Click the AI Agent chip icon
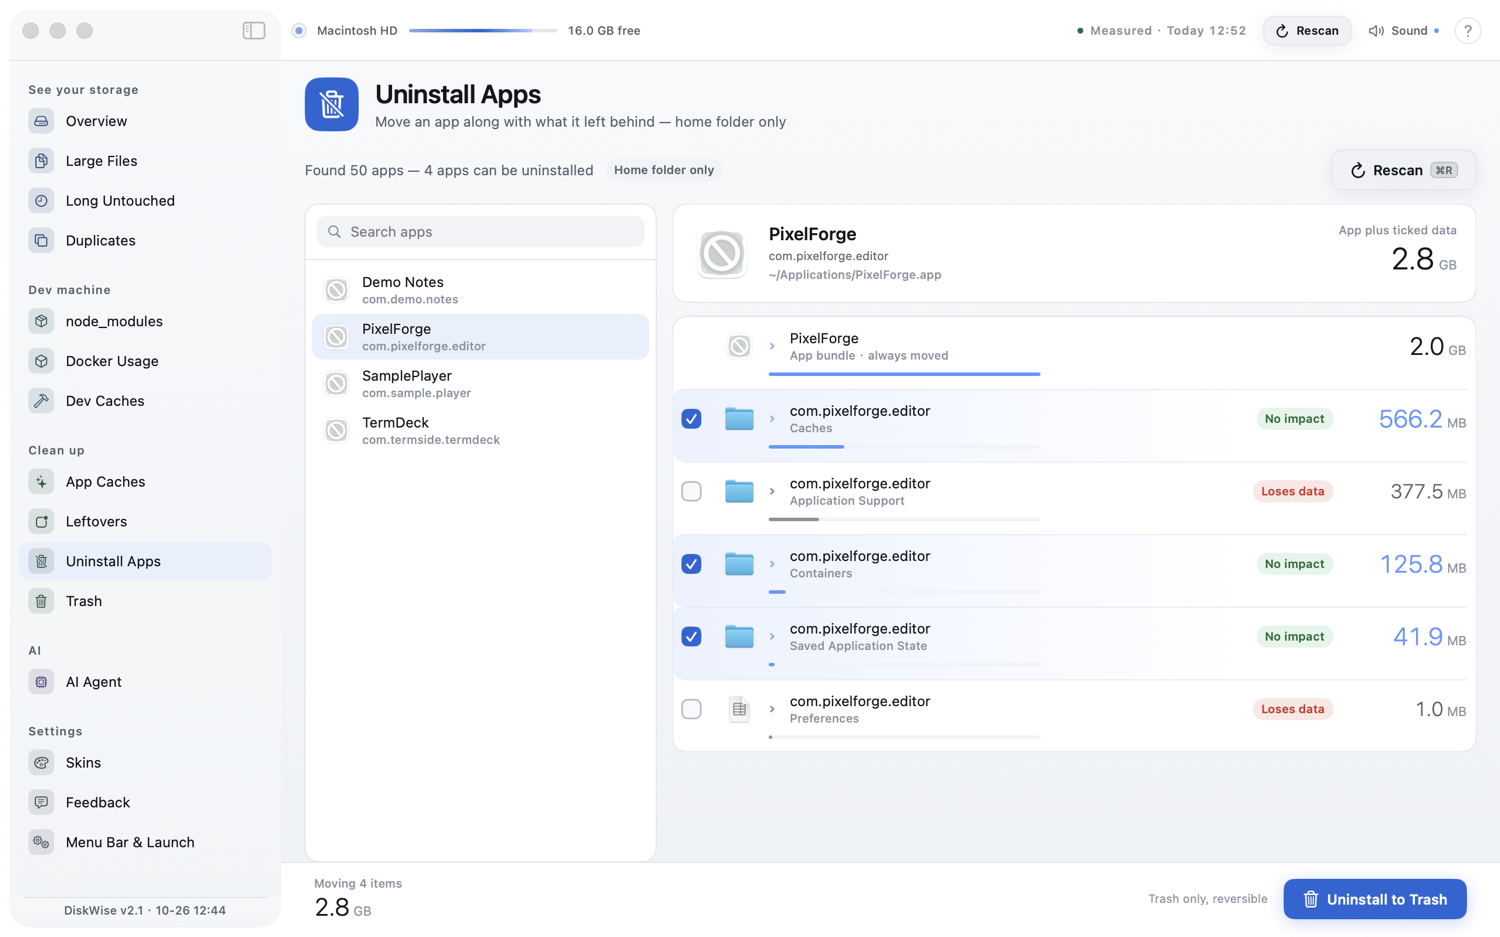The width and height of the screenshot is (1500, 937). point(41,682)
